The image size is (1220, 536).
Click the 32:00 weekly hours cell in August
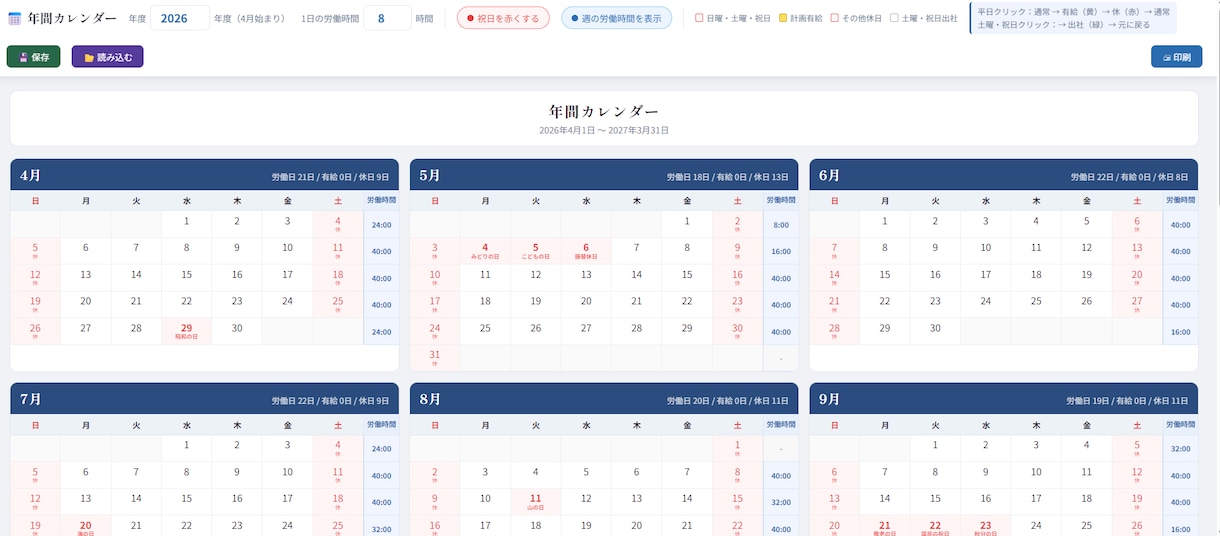click(781, 502)
